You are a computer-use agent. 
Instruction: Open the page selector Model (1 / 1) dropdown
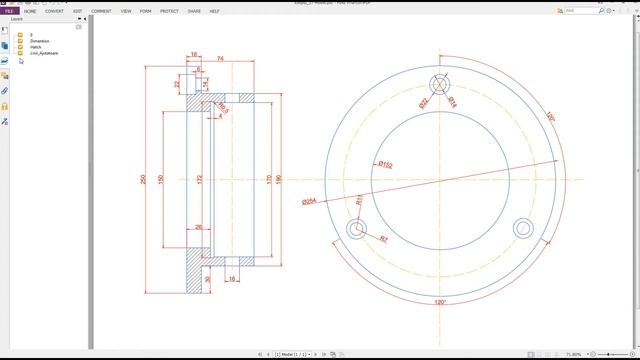293,354
